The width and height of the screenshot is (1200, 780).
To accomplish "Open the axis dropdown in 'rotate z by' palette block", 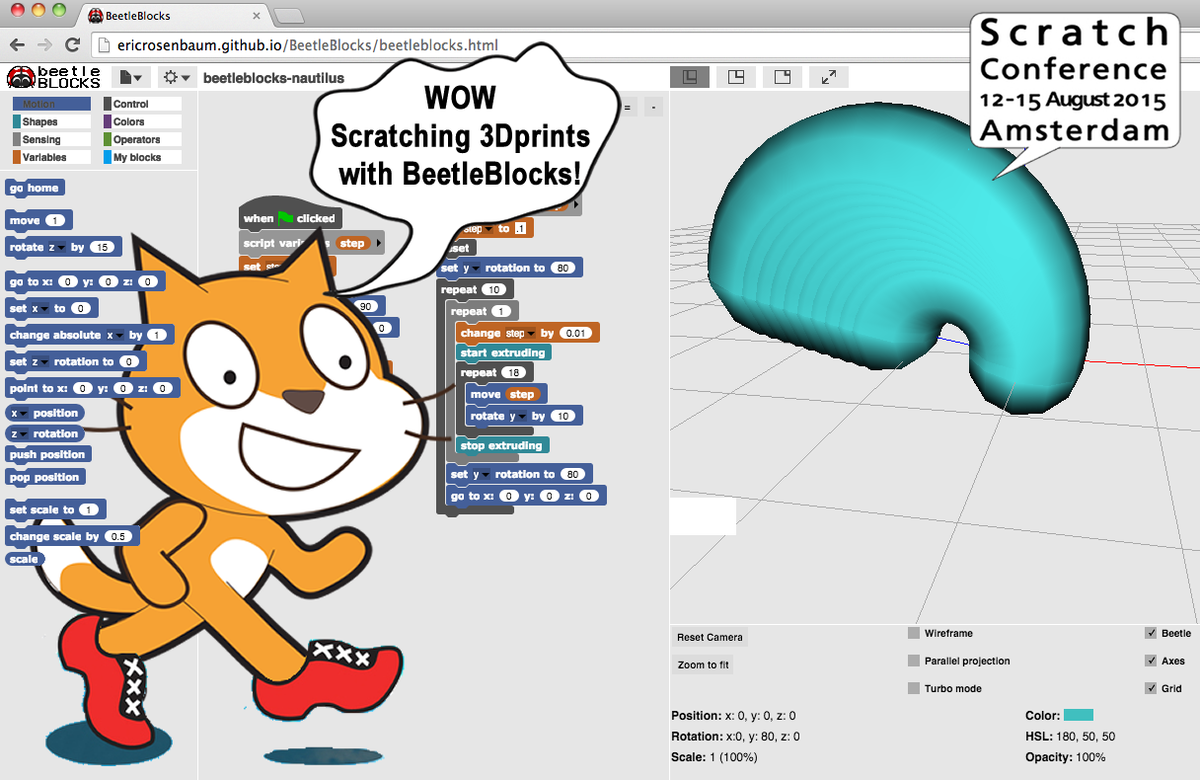I will coord(56,247).
